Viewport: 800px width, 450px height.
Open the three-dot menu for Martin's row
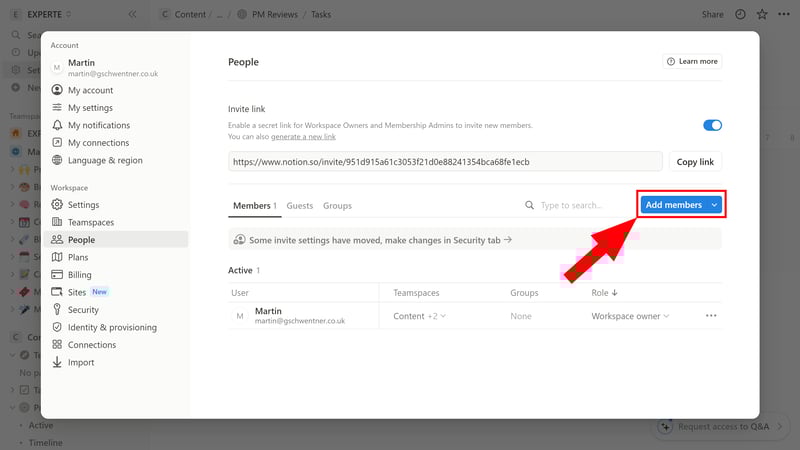point(711,316)
